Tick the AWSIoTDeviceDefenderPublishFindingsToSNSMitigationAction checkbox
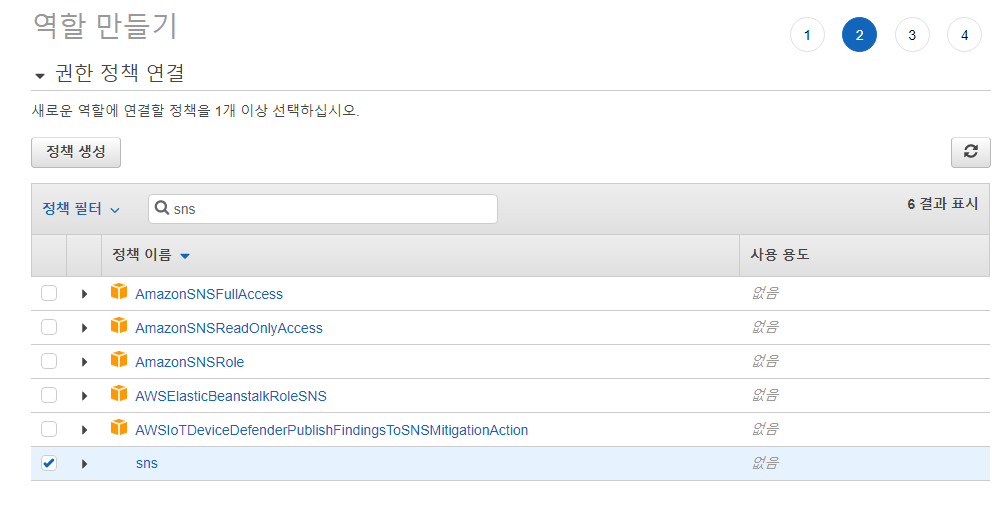 tap(49, 429)
